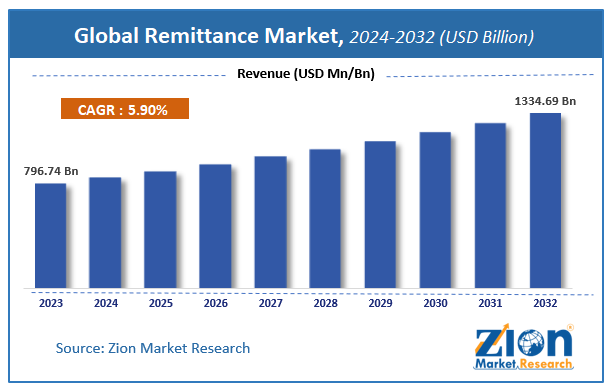Screen dimensions: 612x392
Task: Select the 2026 revenue bar
Action: pyautogui.click(x=215, y=226)
